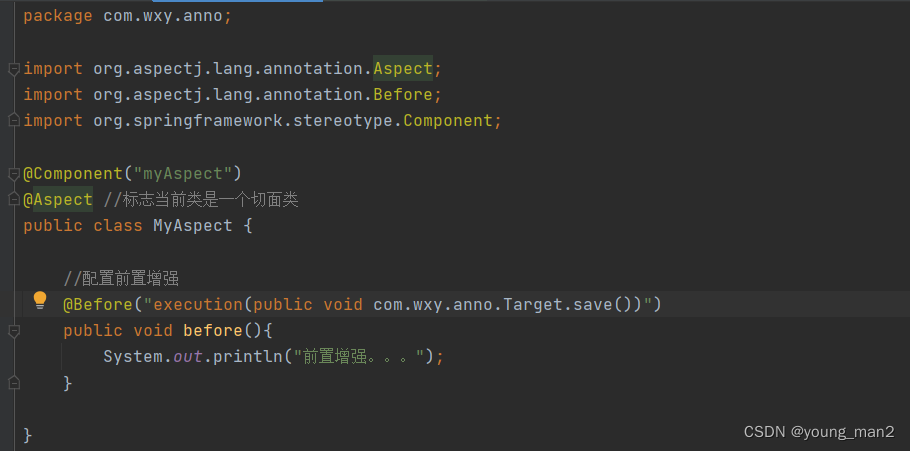Click fold end marker at method closing brace

[x=13, y=382]
